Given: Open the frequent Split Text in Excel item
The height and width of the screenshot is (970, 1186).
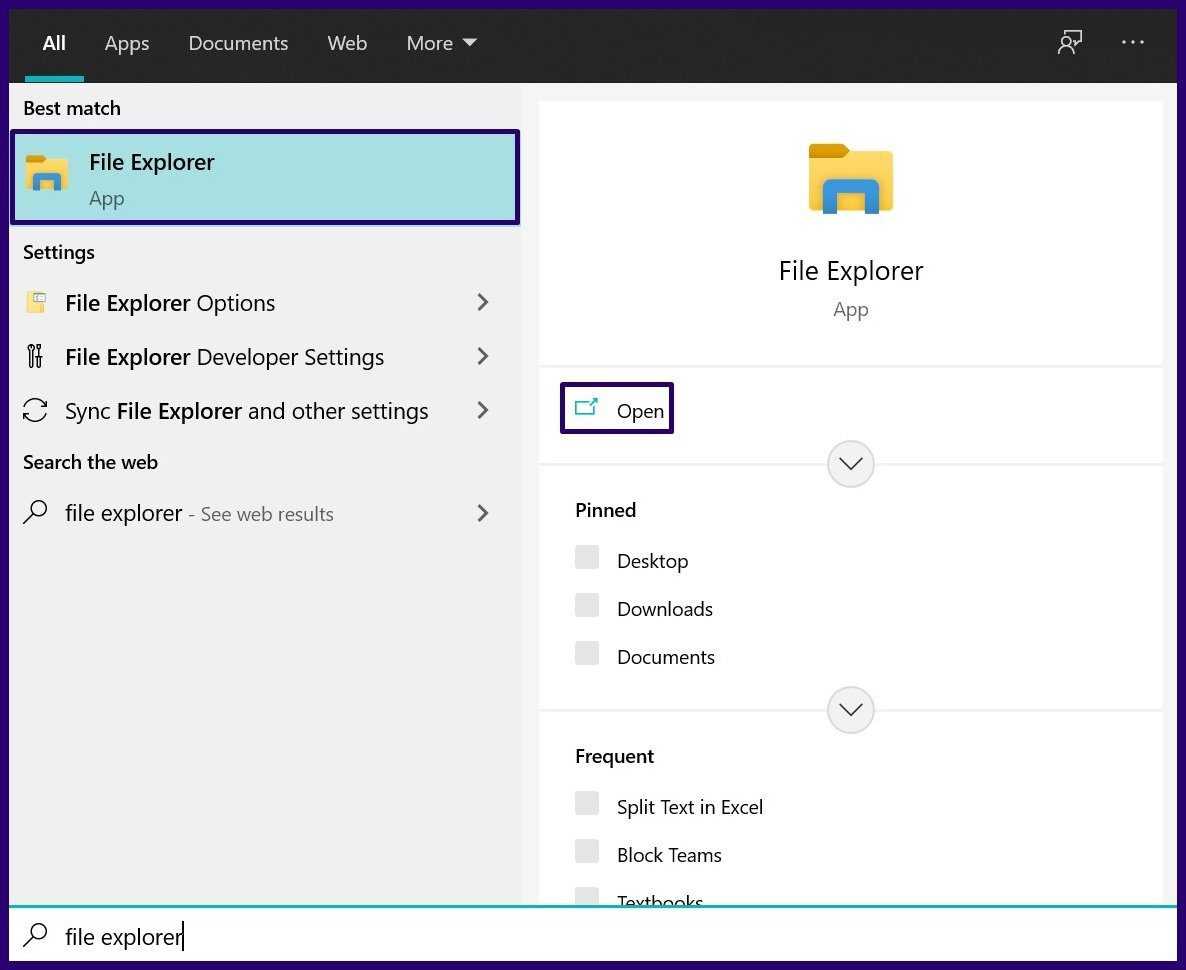Looking at the screenshot, I should (x=689, y=807).
